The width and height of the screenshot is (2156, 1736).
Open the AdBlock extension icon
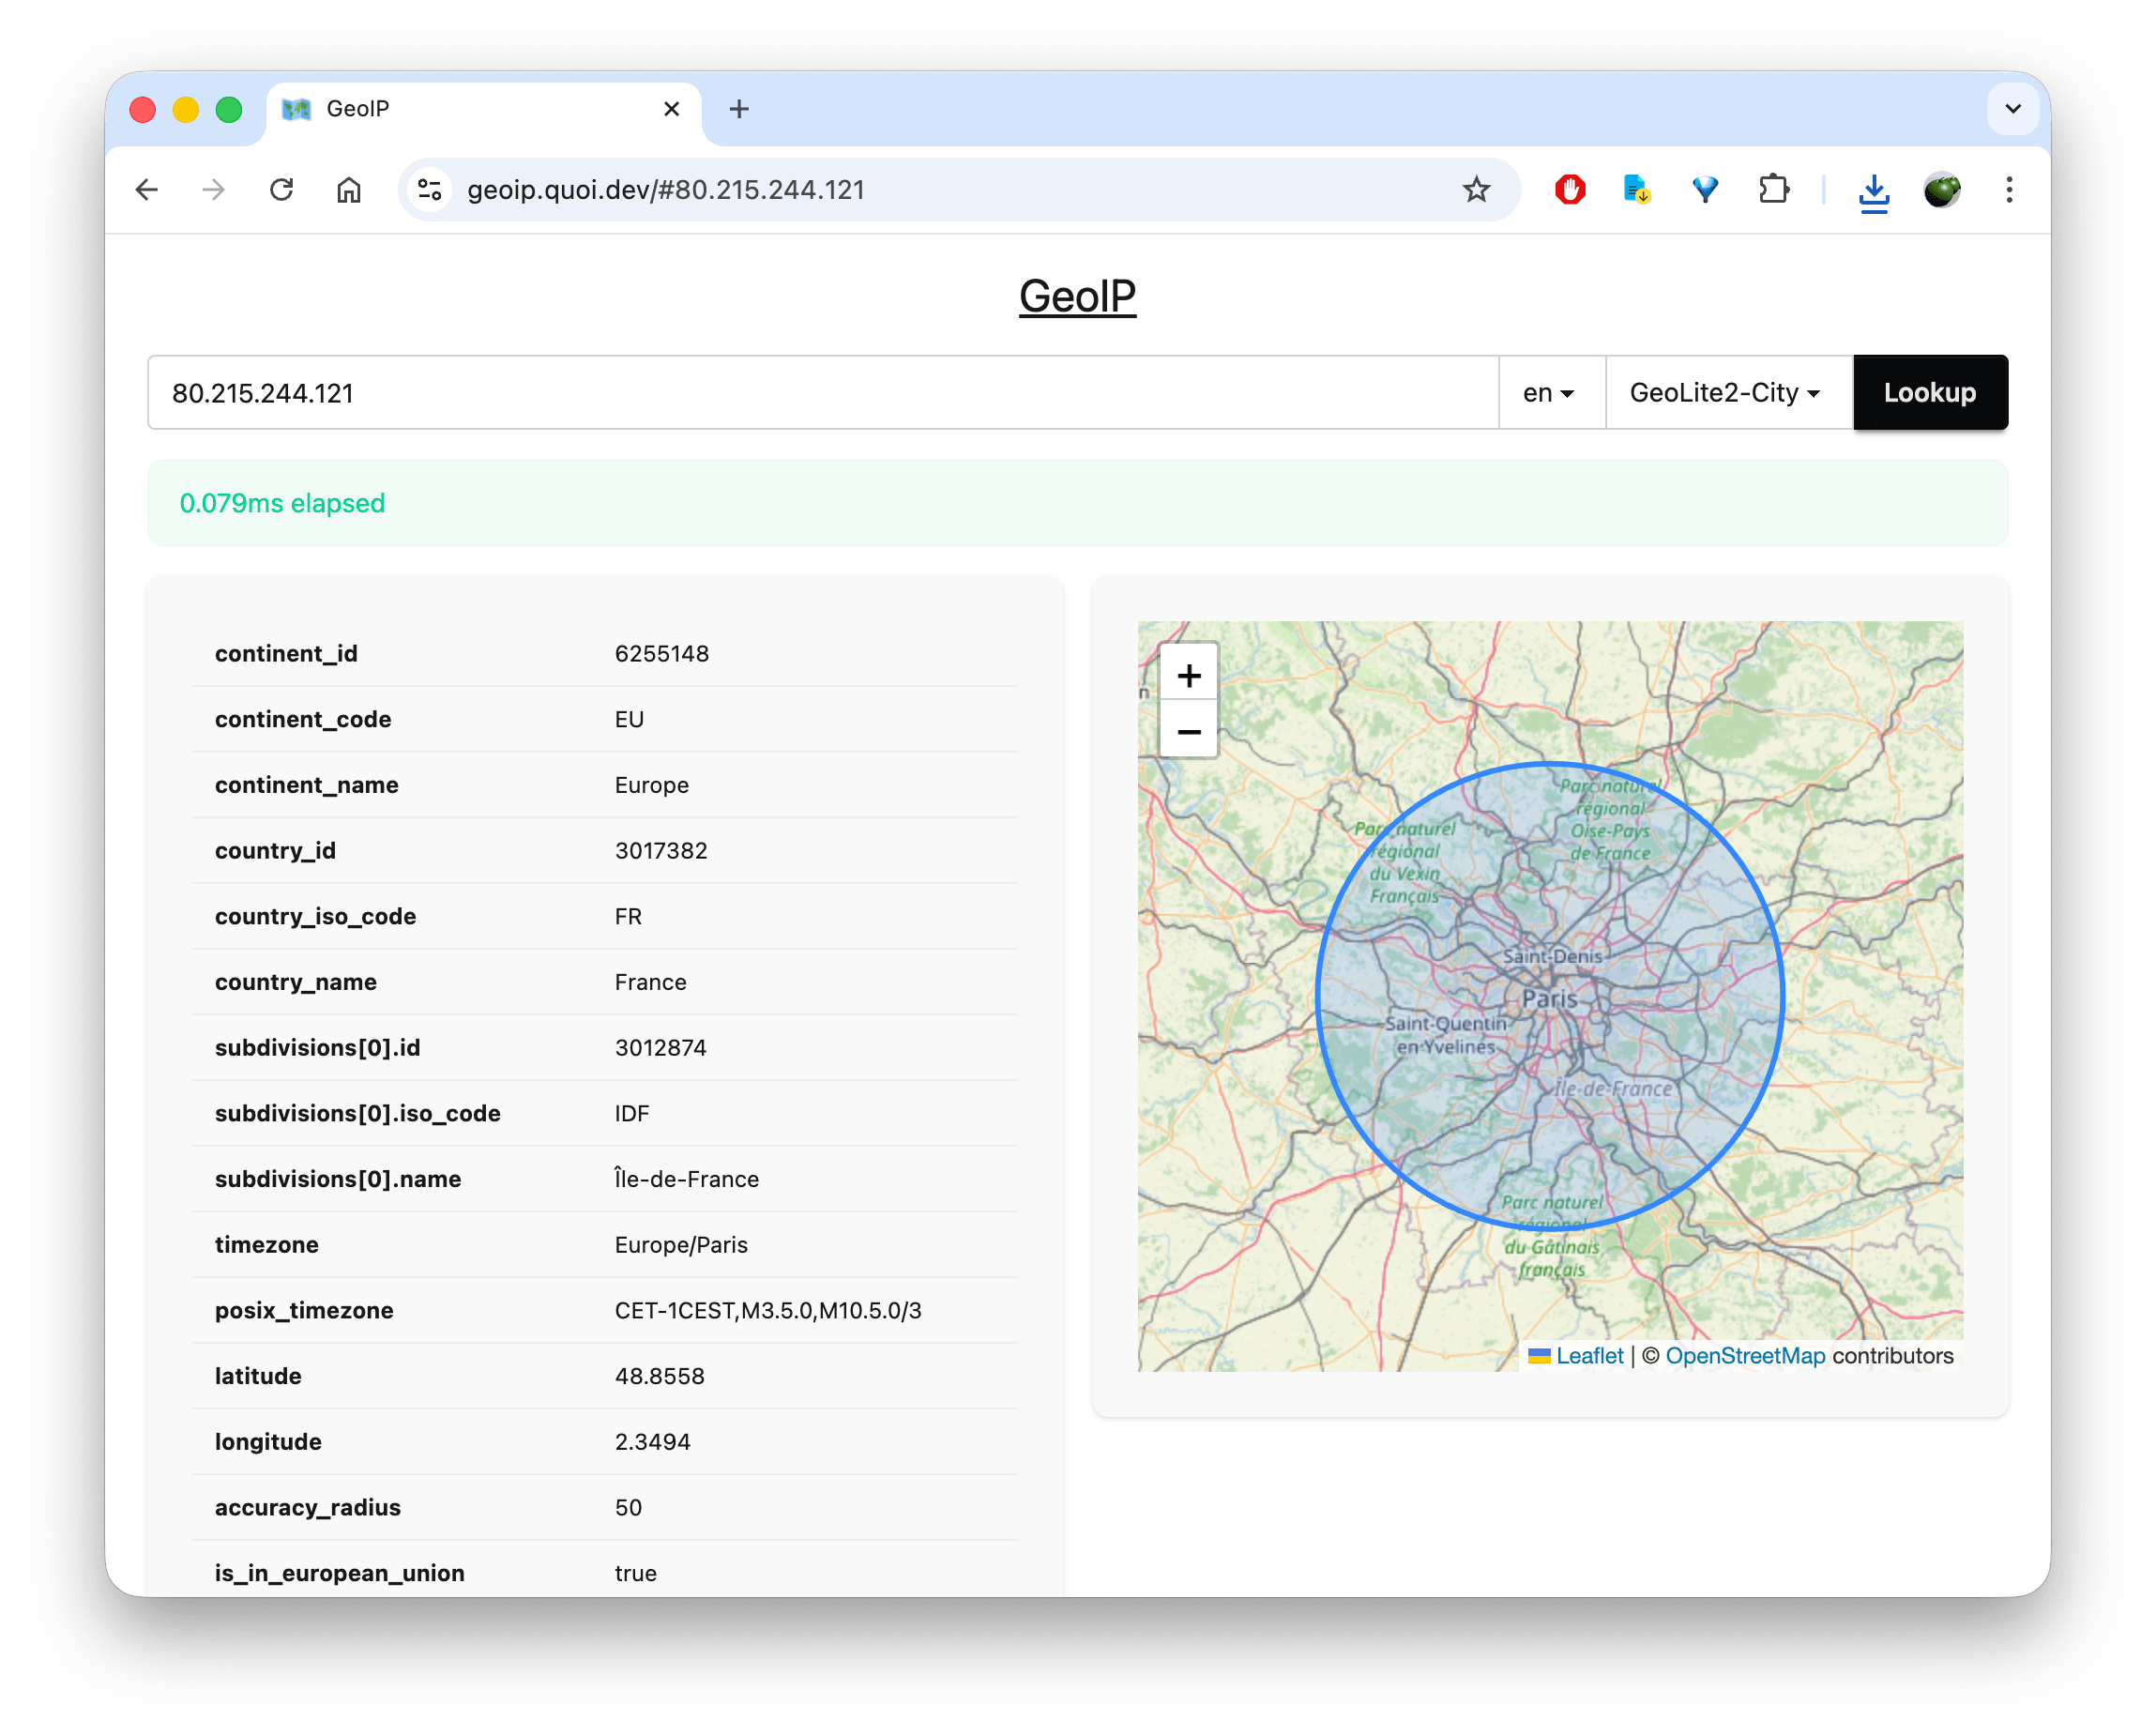pos(1570,190)
